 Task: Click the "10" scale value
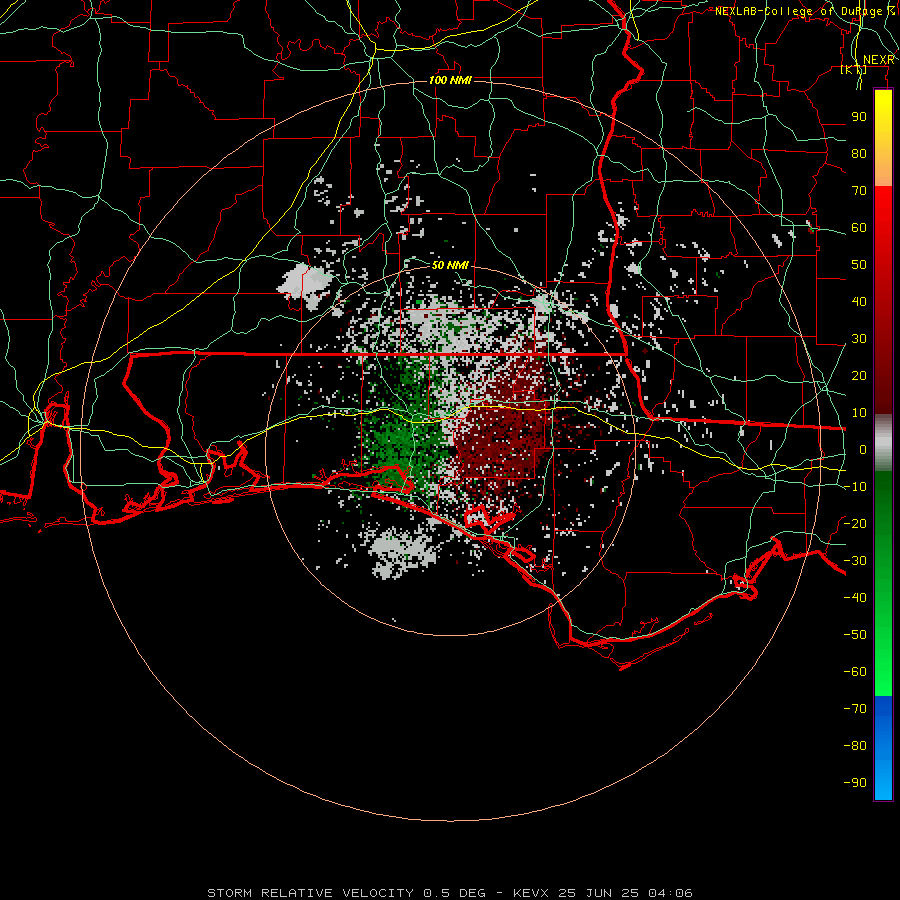point(859,413)
